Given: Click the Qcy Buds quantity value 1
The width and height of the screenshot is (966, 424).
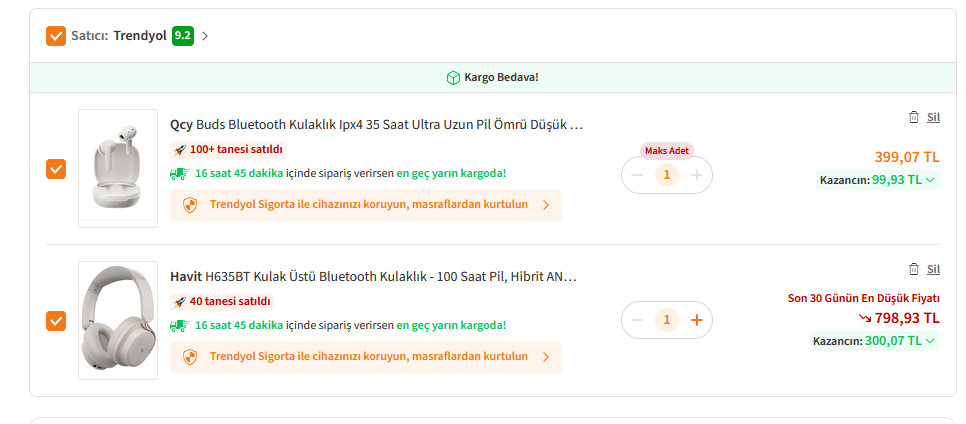Looking at the screenshot, I should [667, 176].
